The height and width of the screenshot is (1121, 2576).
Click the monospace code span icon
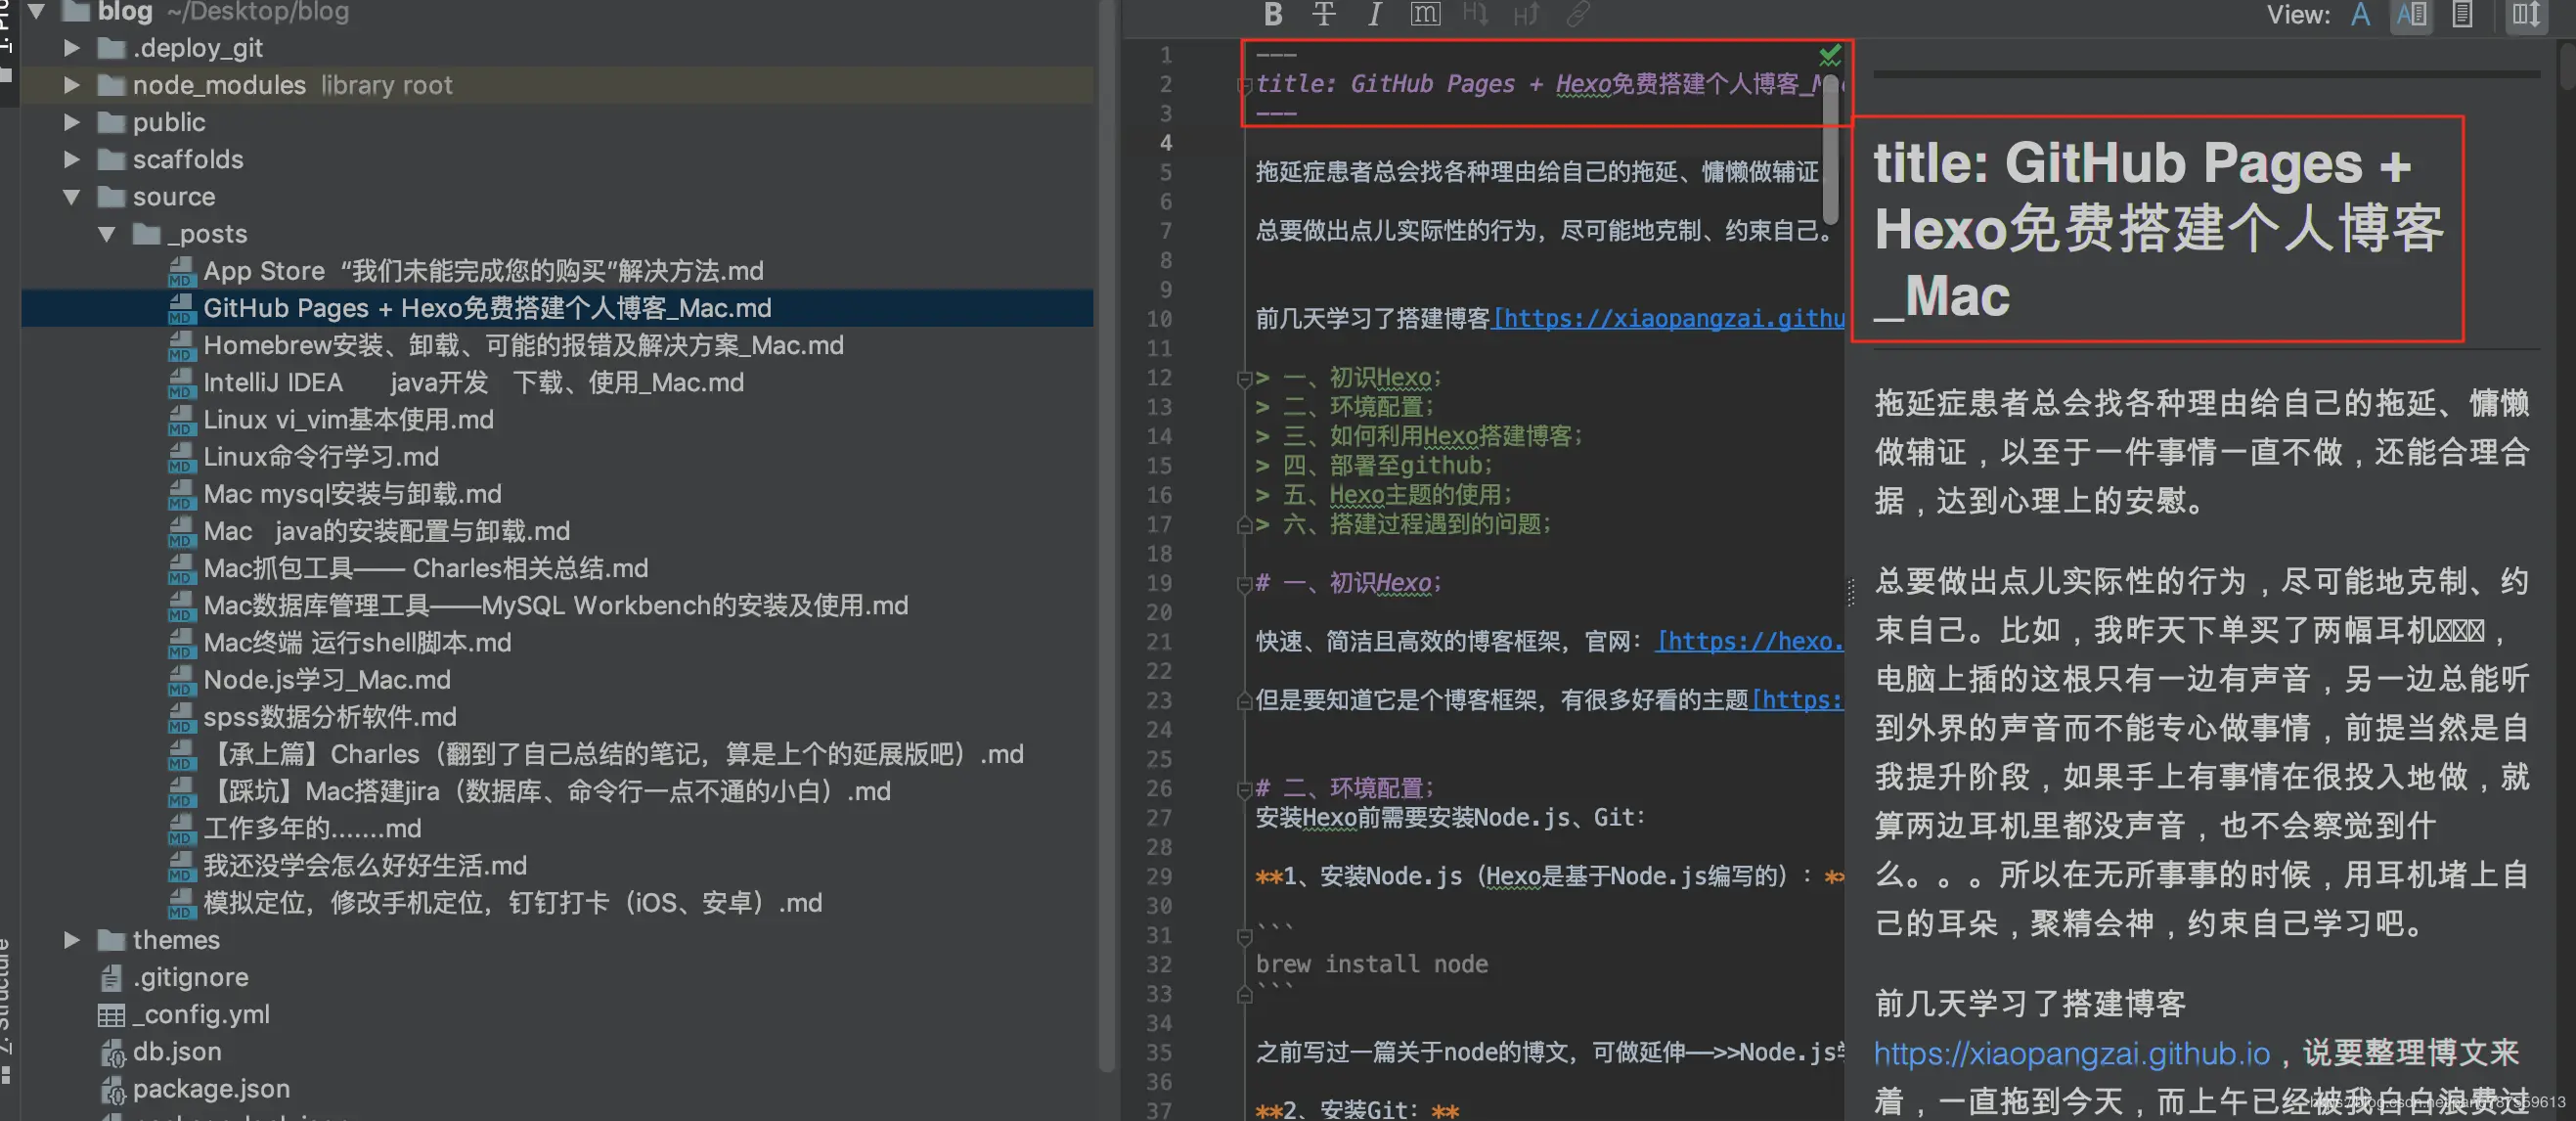1425,14
